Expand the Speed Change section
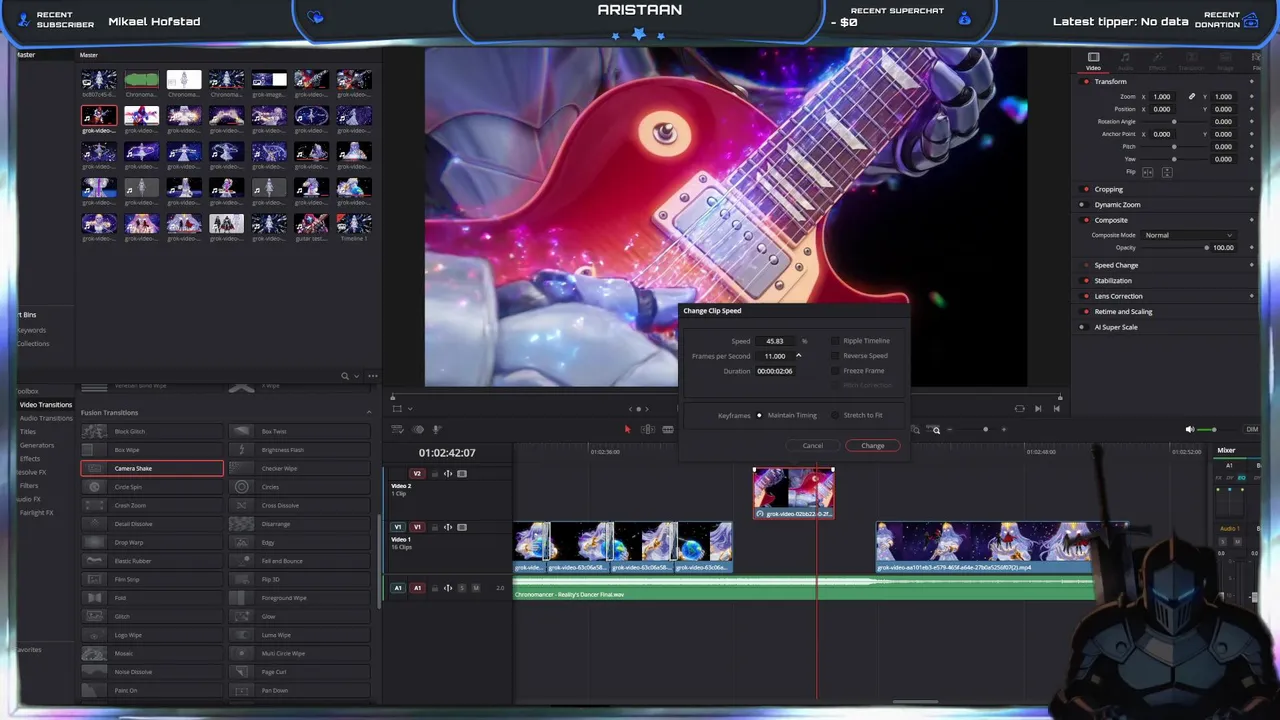 point(1116,265)
